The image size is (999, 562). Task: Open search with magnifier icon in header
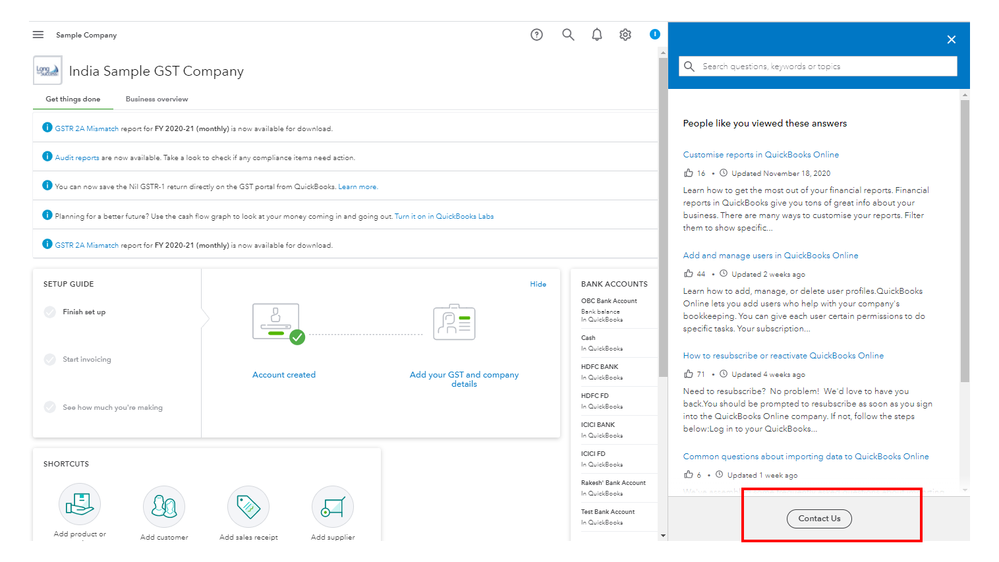[x=568, y=34]
